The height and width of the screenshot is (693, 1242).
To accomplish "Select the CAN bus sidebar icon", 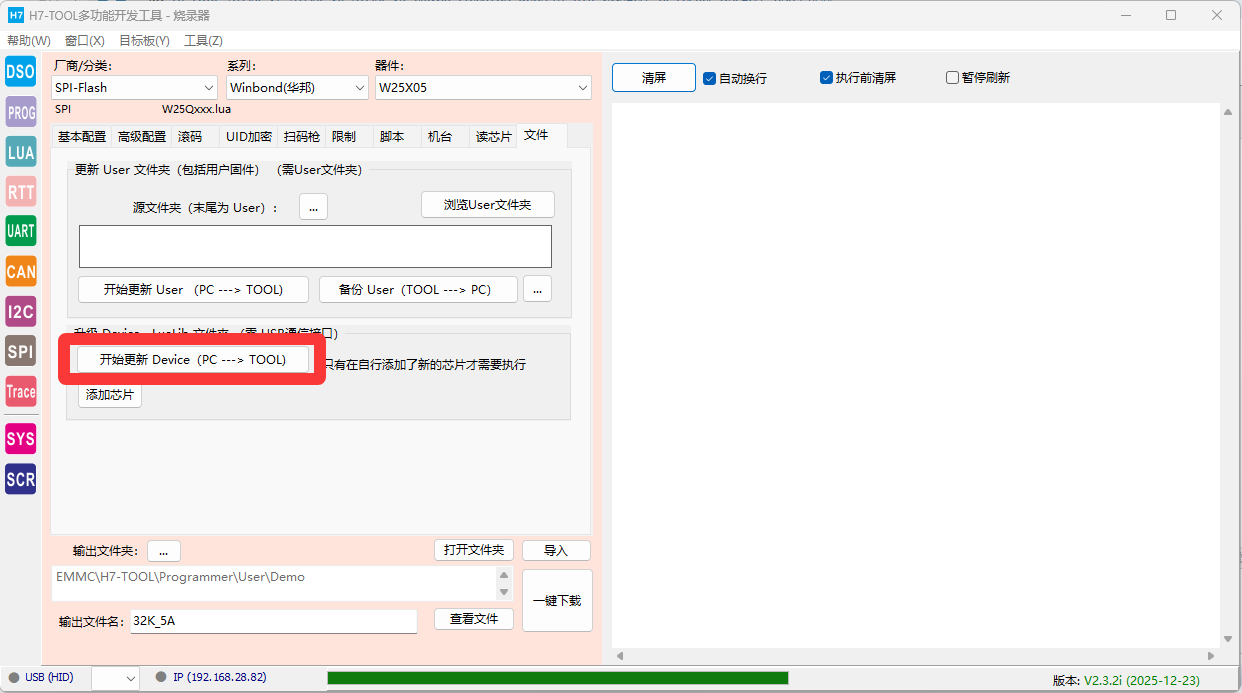I will tap(20, 271).
